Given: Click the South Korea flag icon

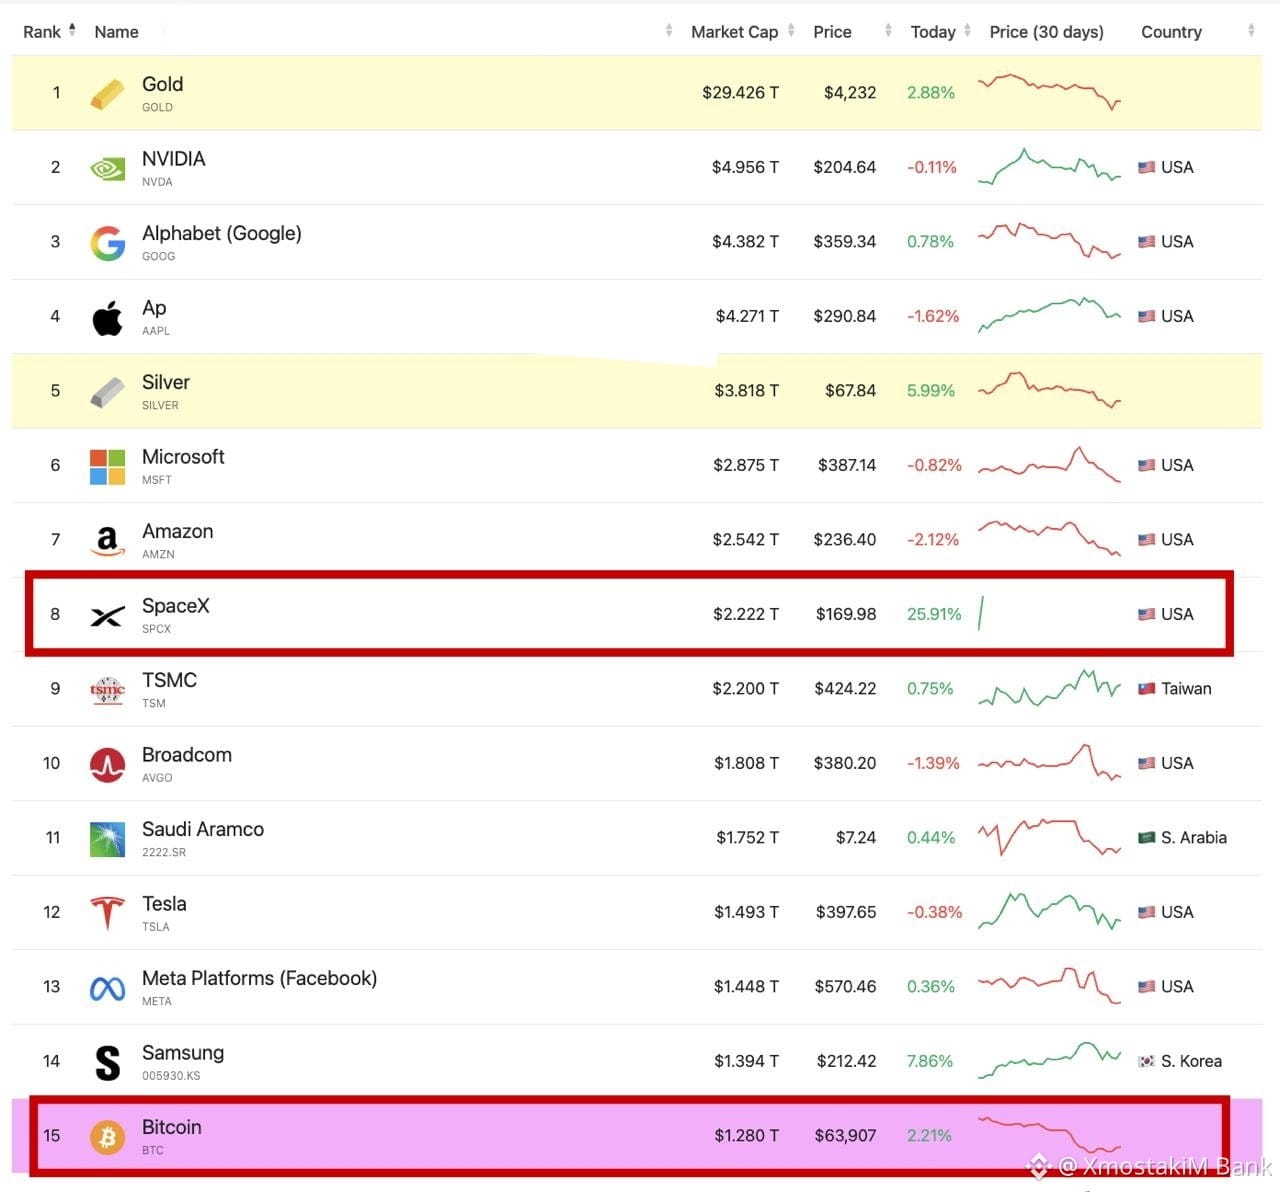Looking at the screenshot, I should pos(1147,1061).
